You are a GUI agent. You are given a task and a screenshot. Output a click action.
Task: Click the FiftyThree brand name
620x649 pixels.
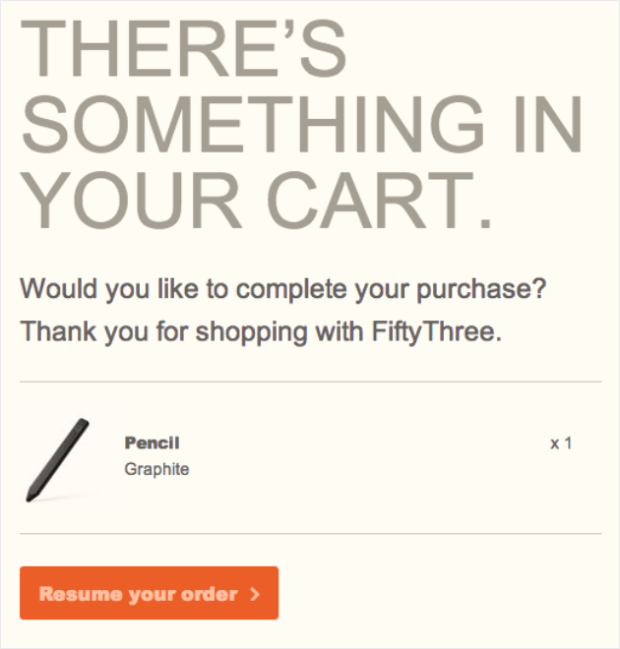click(x=437, y=332)
